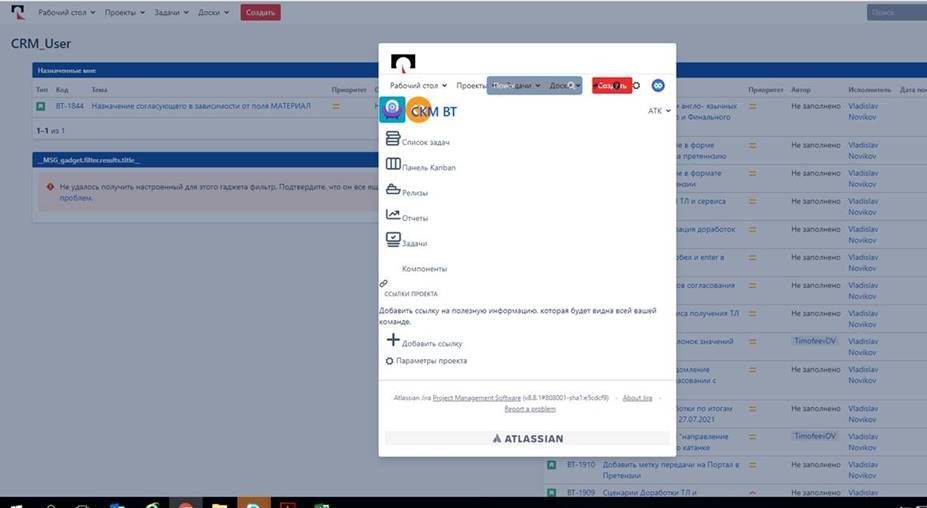This screenshot has width=927, height=508.
Task: Open the Релизы ship icon
Action: 393,189
